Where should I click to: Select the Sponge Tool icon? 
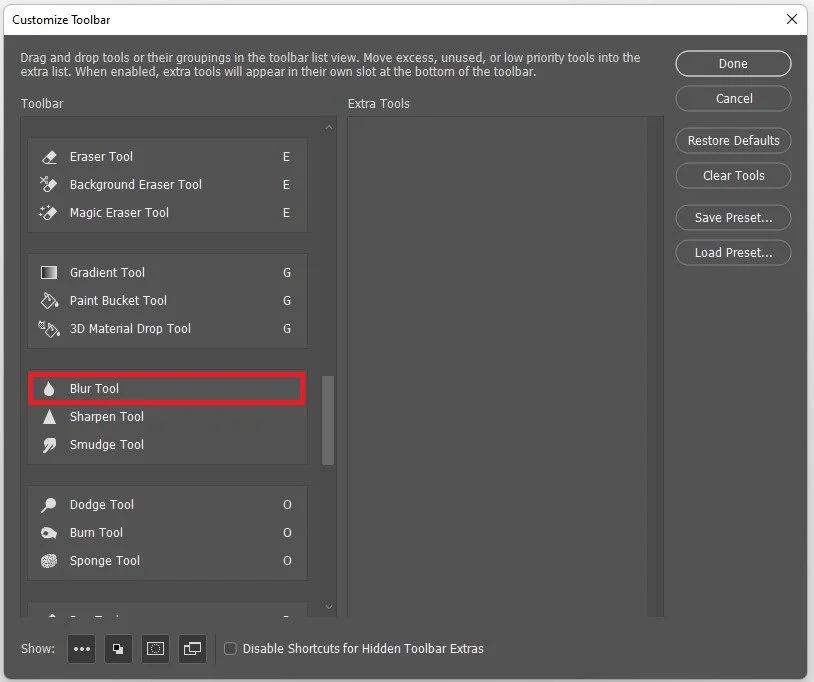(49, 560)
